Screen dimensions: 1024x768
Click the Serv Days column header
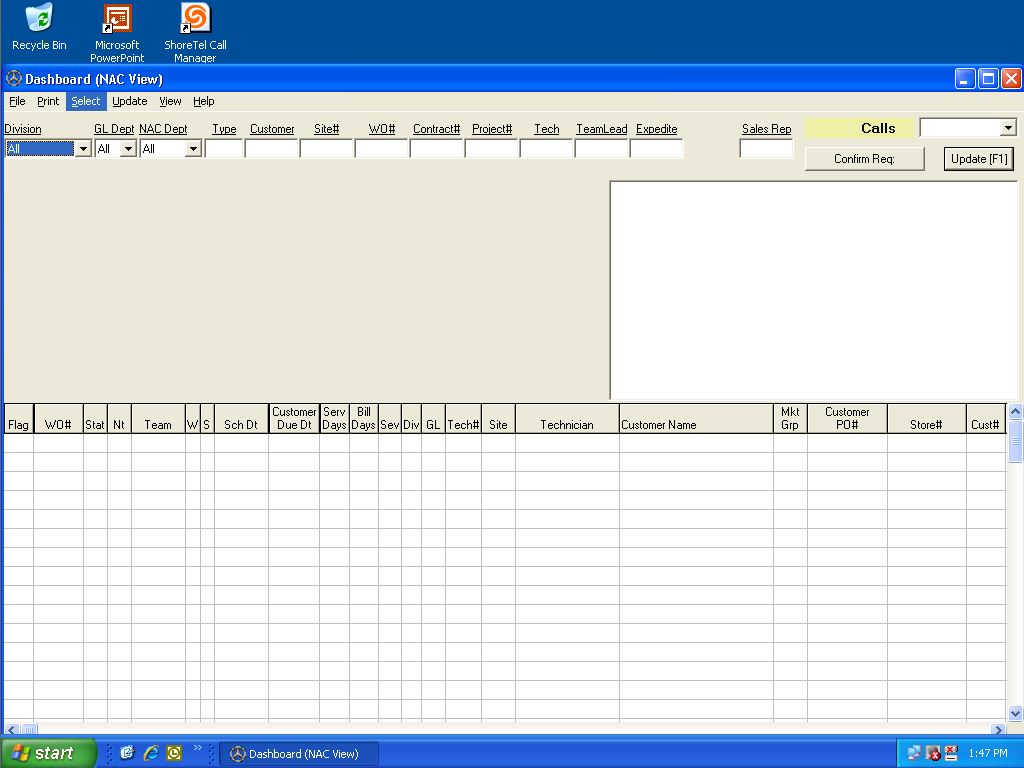(x=334, y=419)
